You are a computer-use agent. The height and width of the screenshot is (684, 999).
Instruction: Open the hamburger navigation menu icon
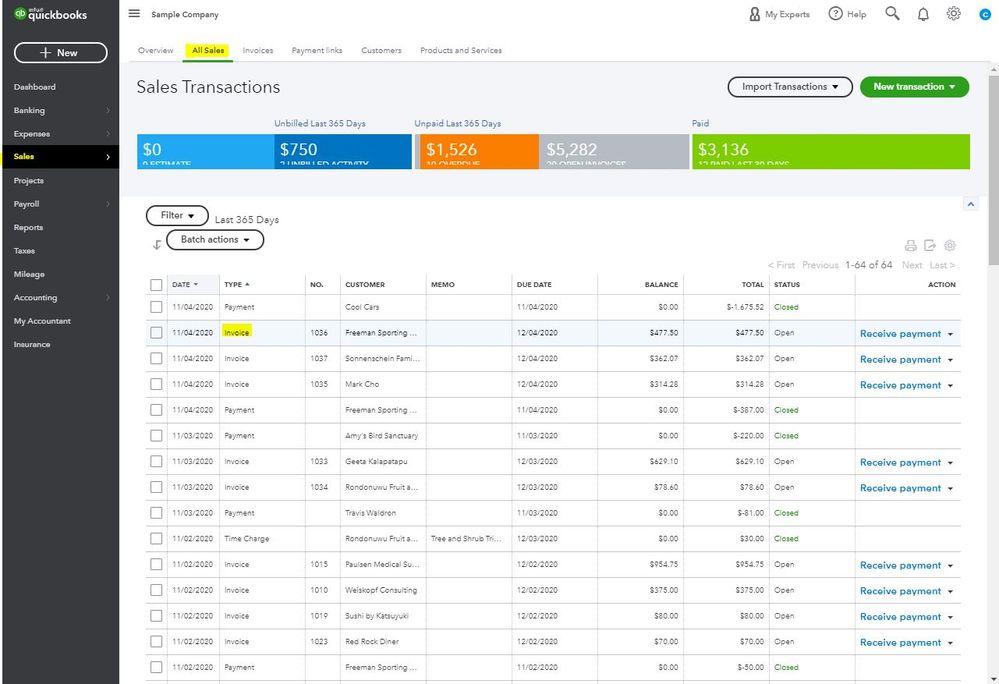coord(134,13)
